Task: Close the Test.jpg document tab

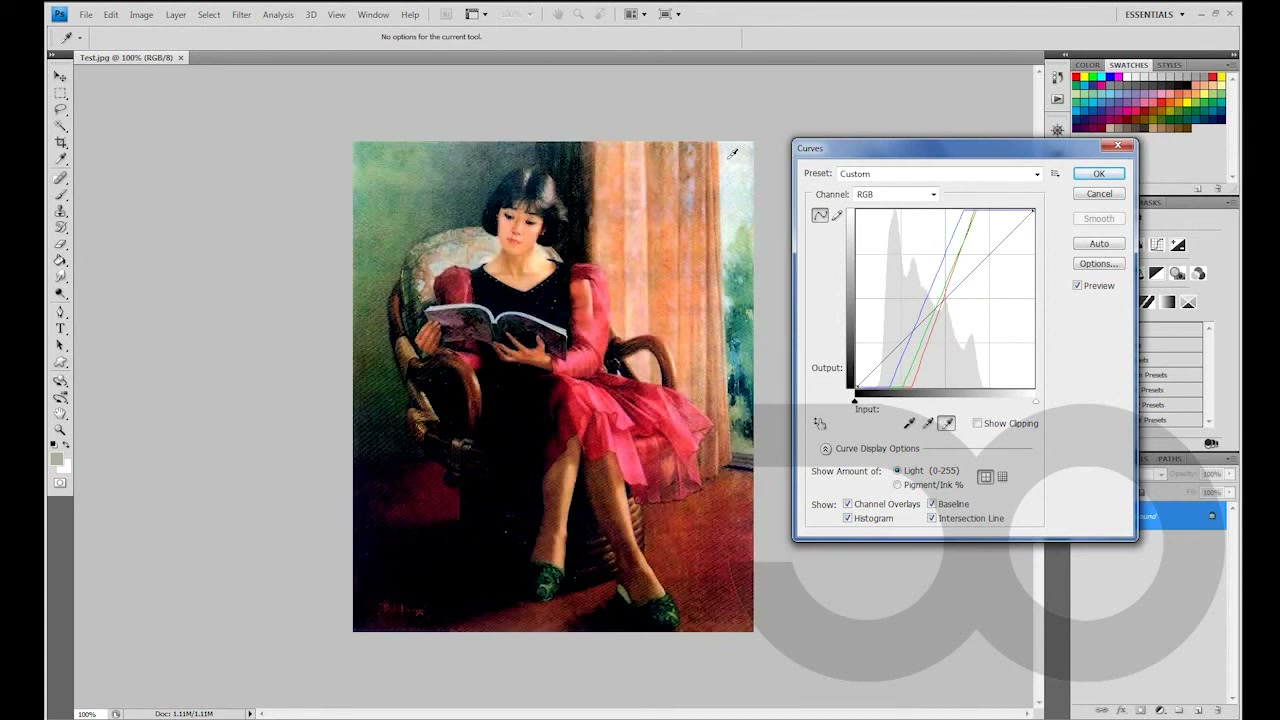Action: click(x=181, y=58)
